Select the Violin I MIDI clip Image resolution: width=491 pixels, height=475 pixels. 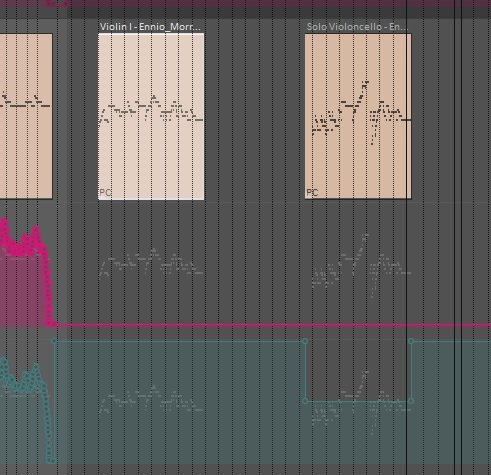(x=151, y=117)
